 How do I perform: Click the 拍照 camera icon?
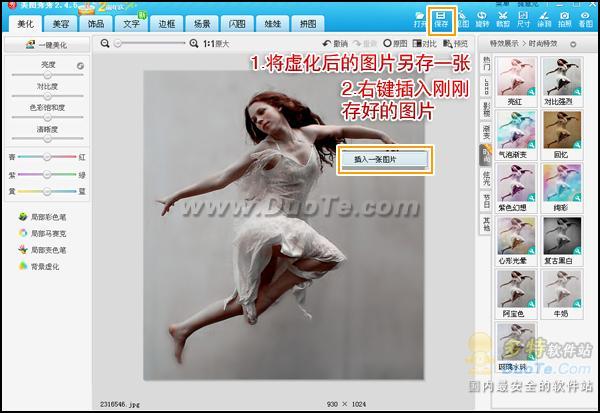(x=564, y=19)
